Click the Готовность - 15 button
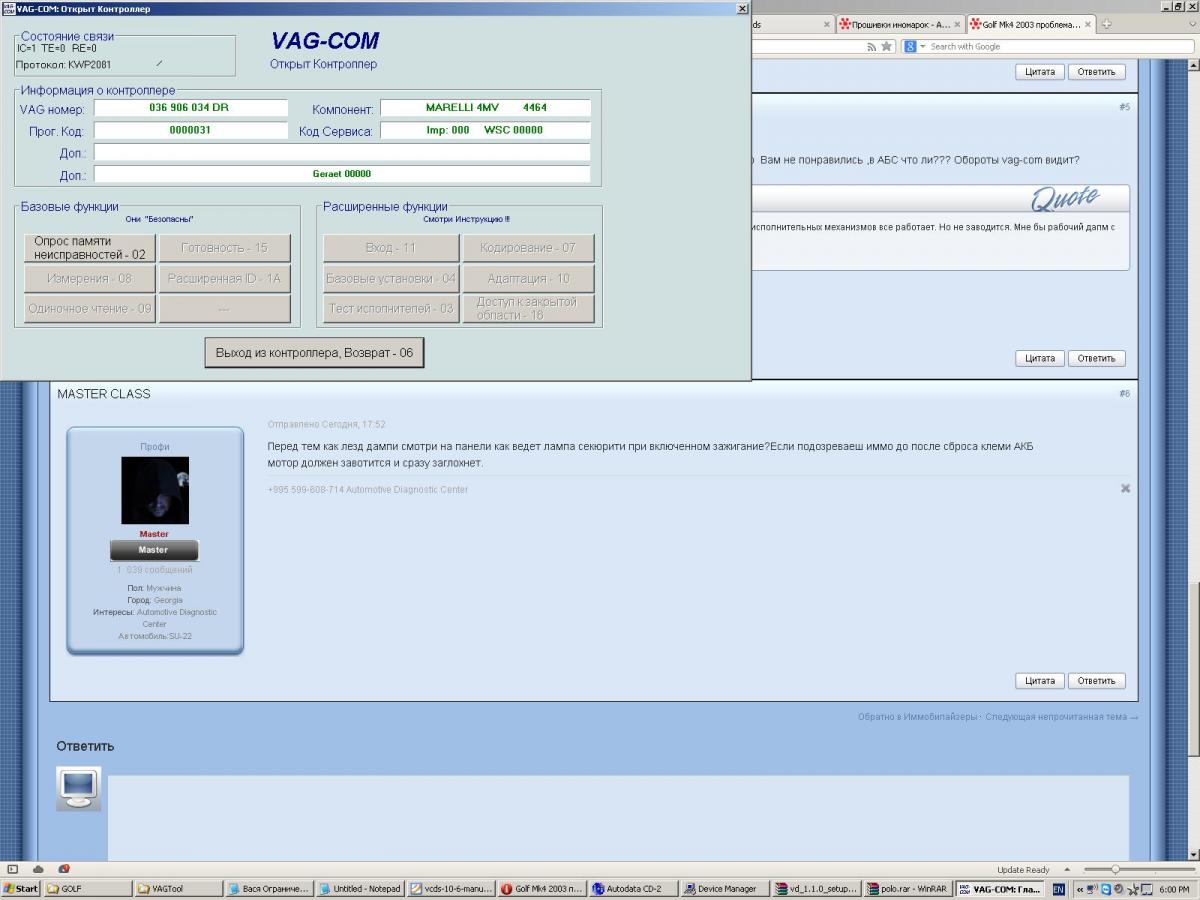Screen dimensions: 1200x900 click(x=225, y=248)
